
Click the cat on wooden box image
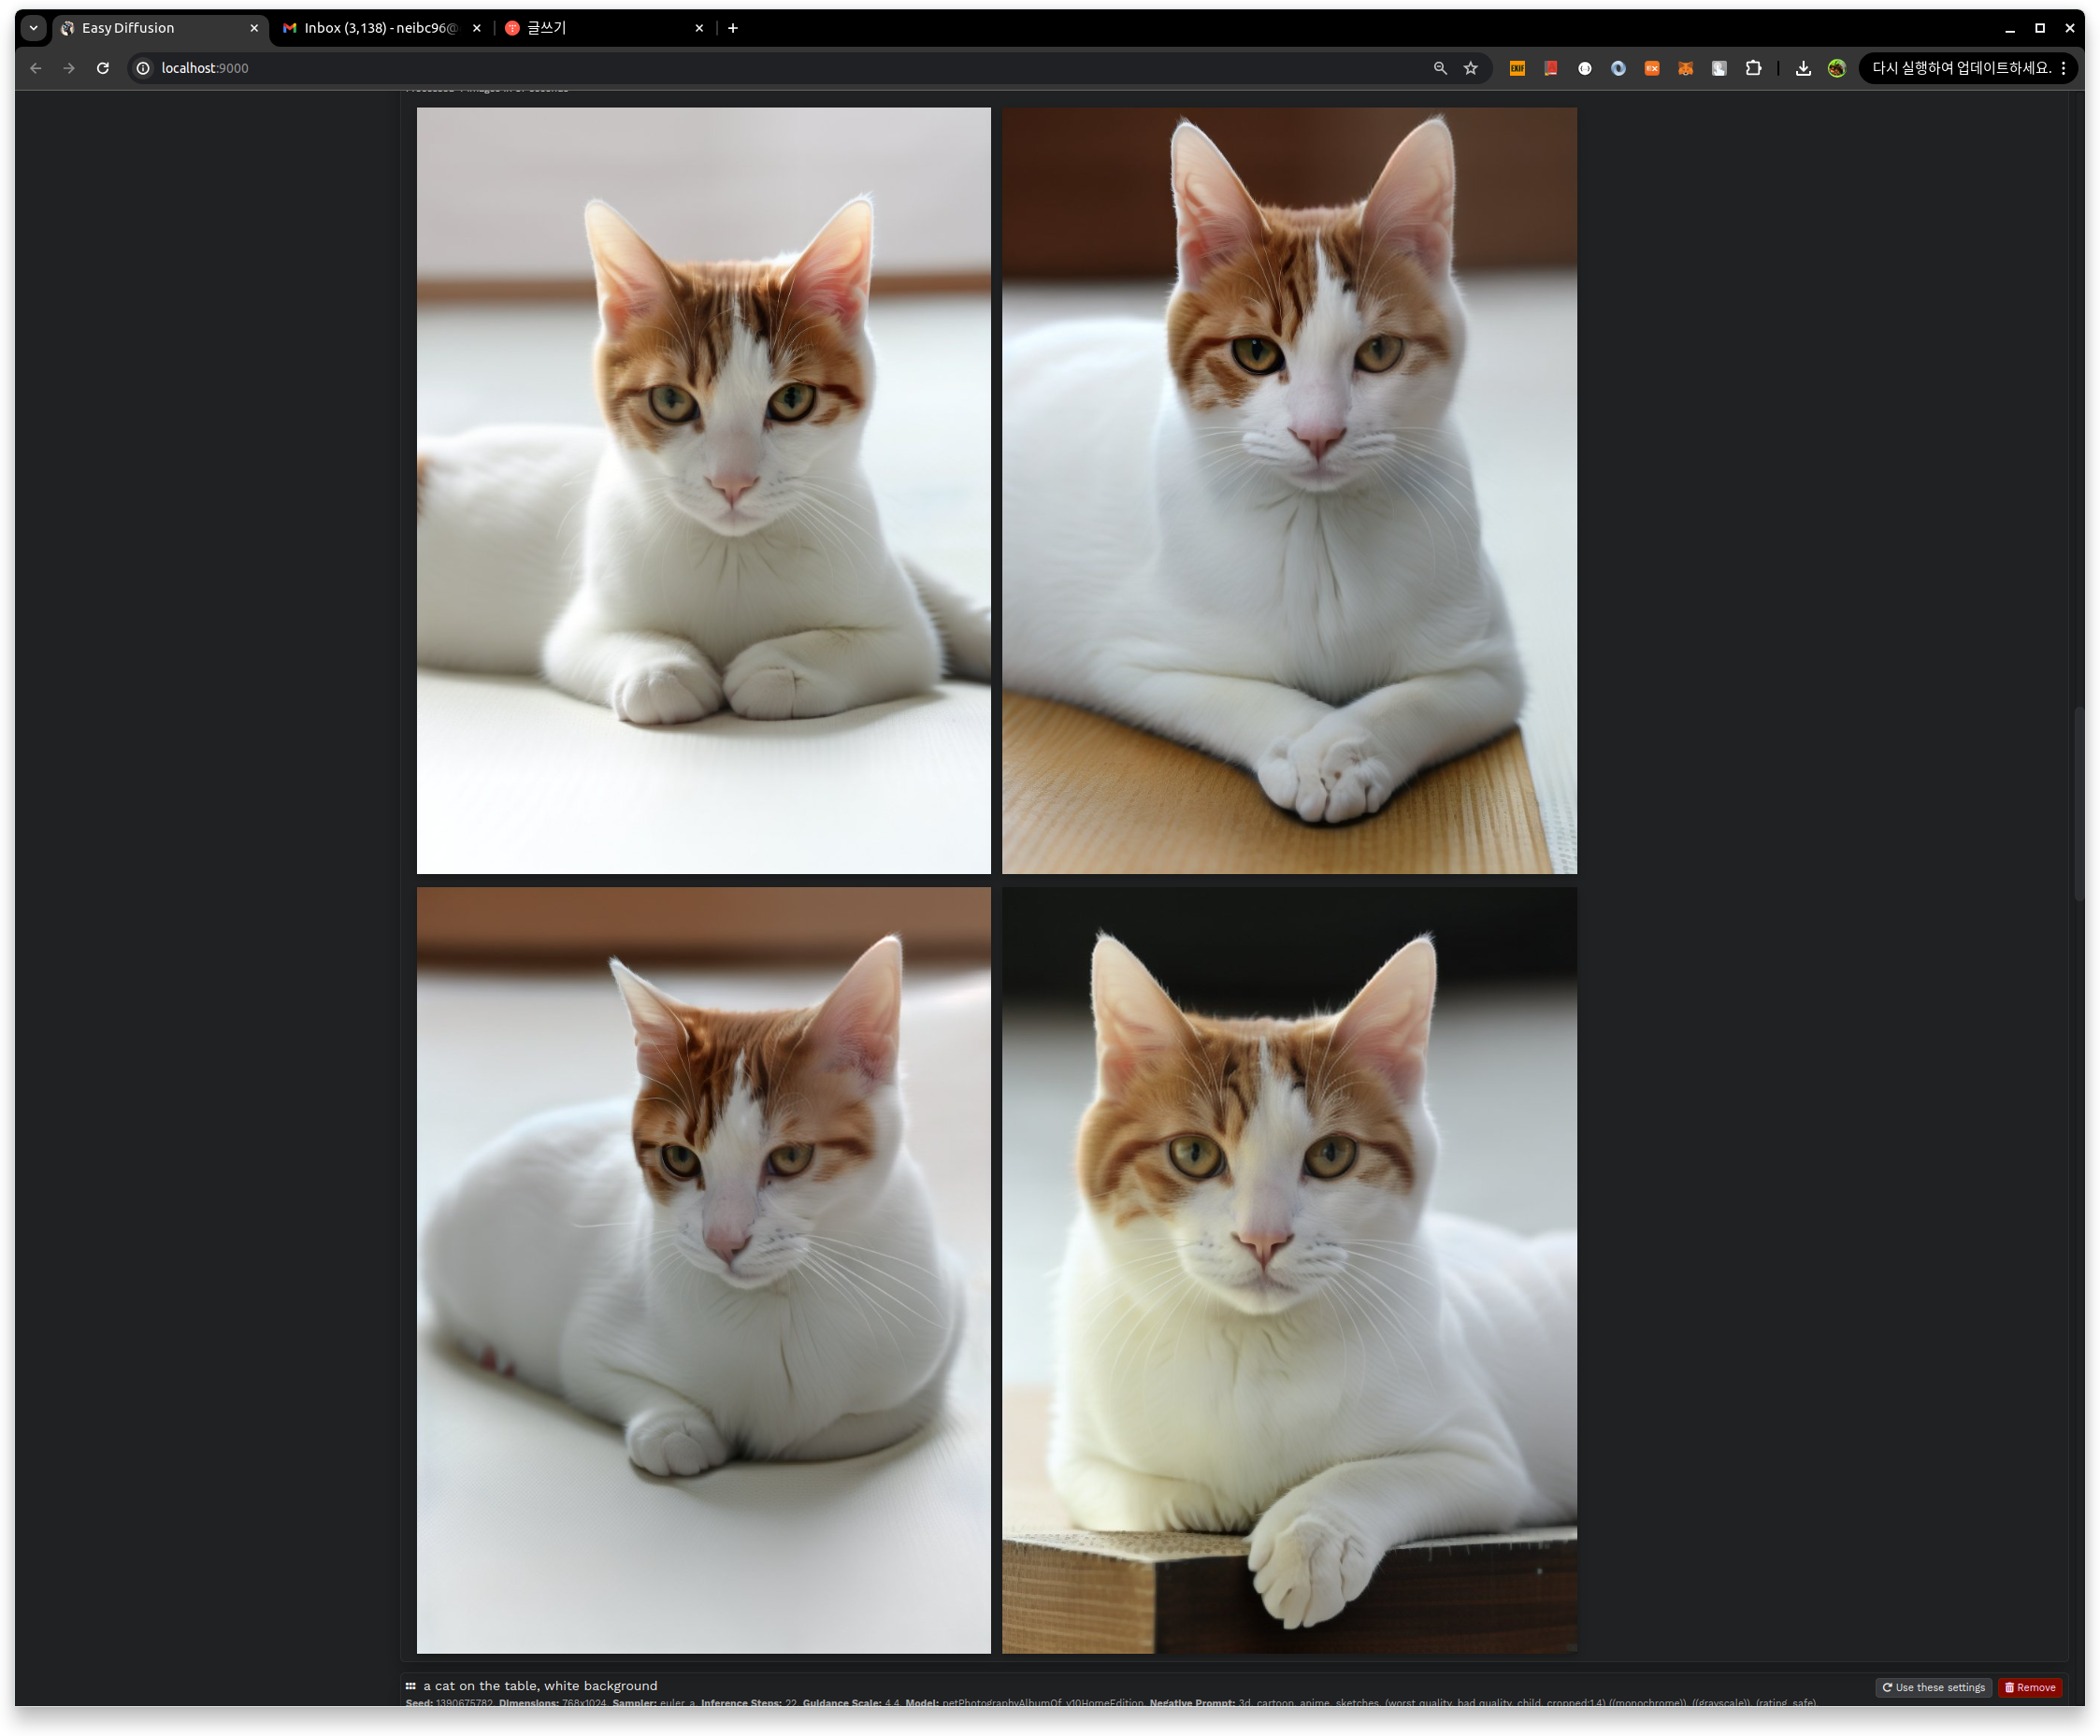click(1289, 1270)
